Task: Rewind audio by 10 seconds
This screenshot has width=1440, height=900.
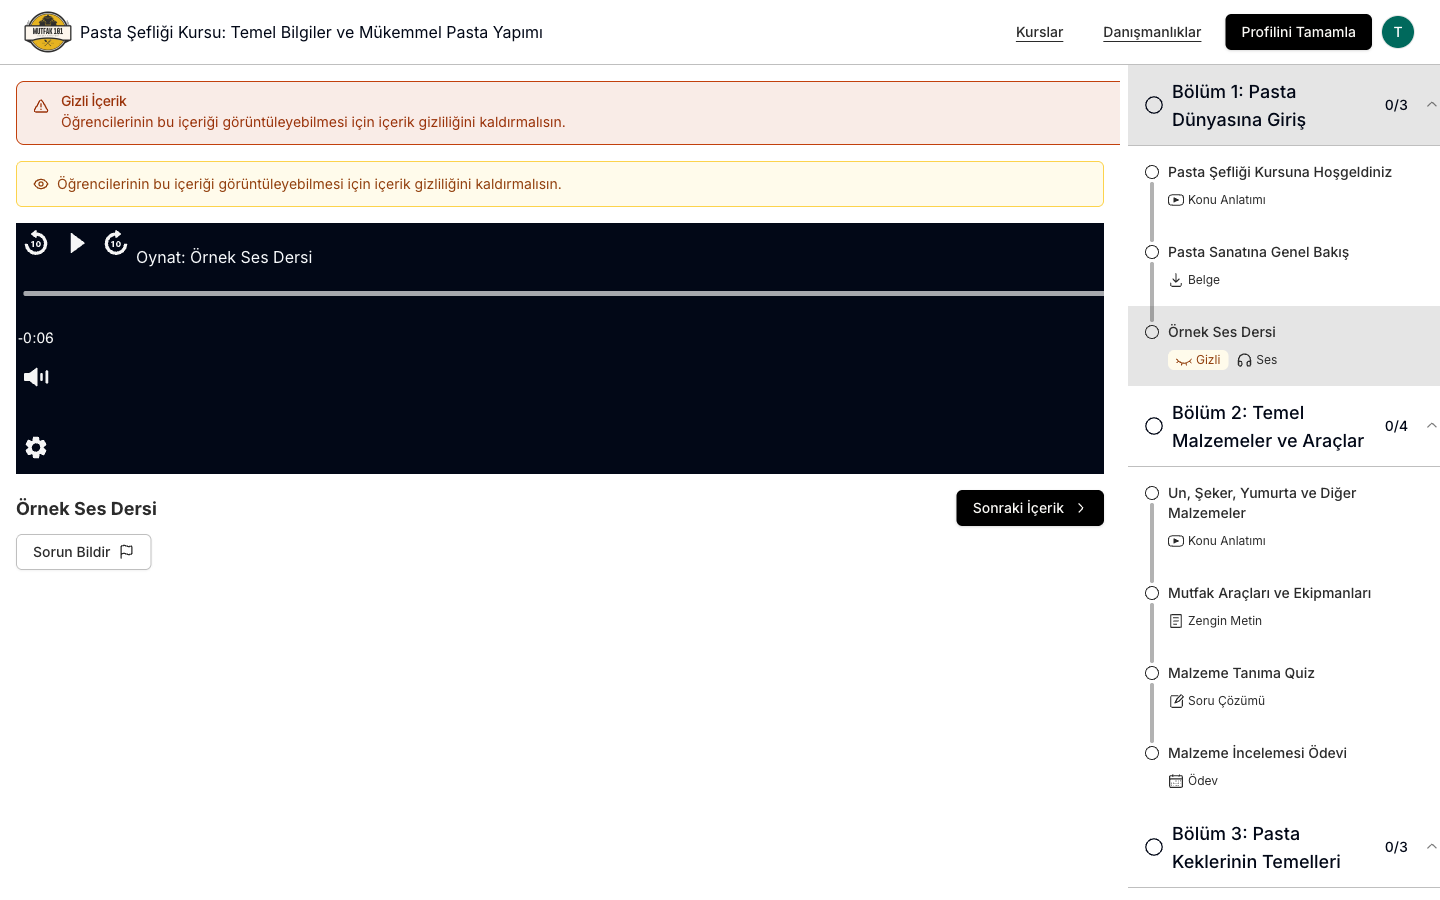Action: click(x=36, y=243)
